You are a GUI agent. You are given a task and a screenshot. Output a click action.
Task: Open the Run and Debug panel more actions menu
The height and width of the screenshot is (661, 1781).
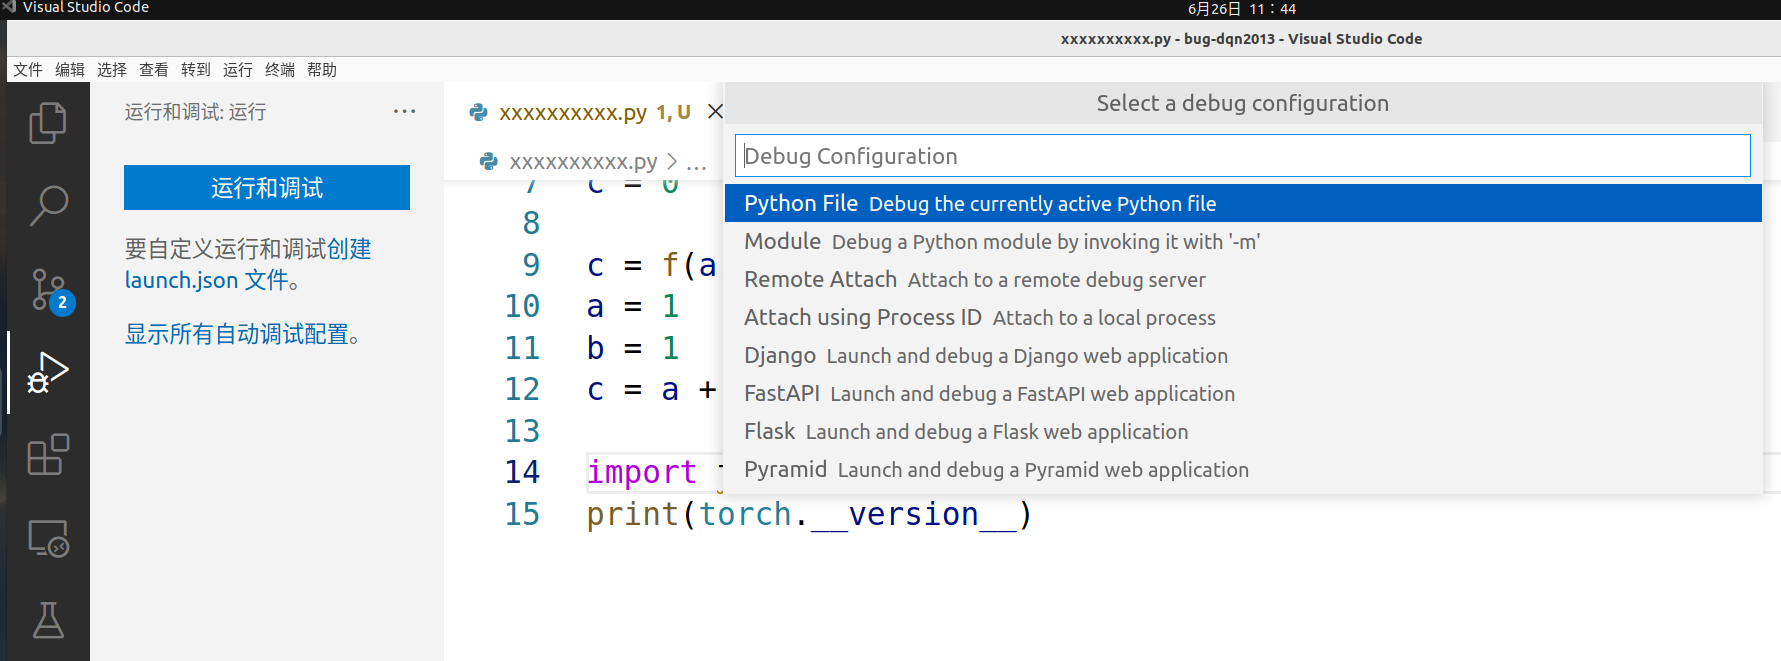404,111
